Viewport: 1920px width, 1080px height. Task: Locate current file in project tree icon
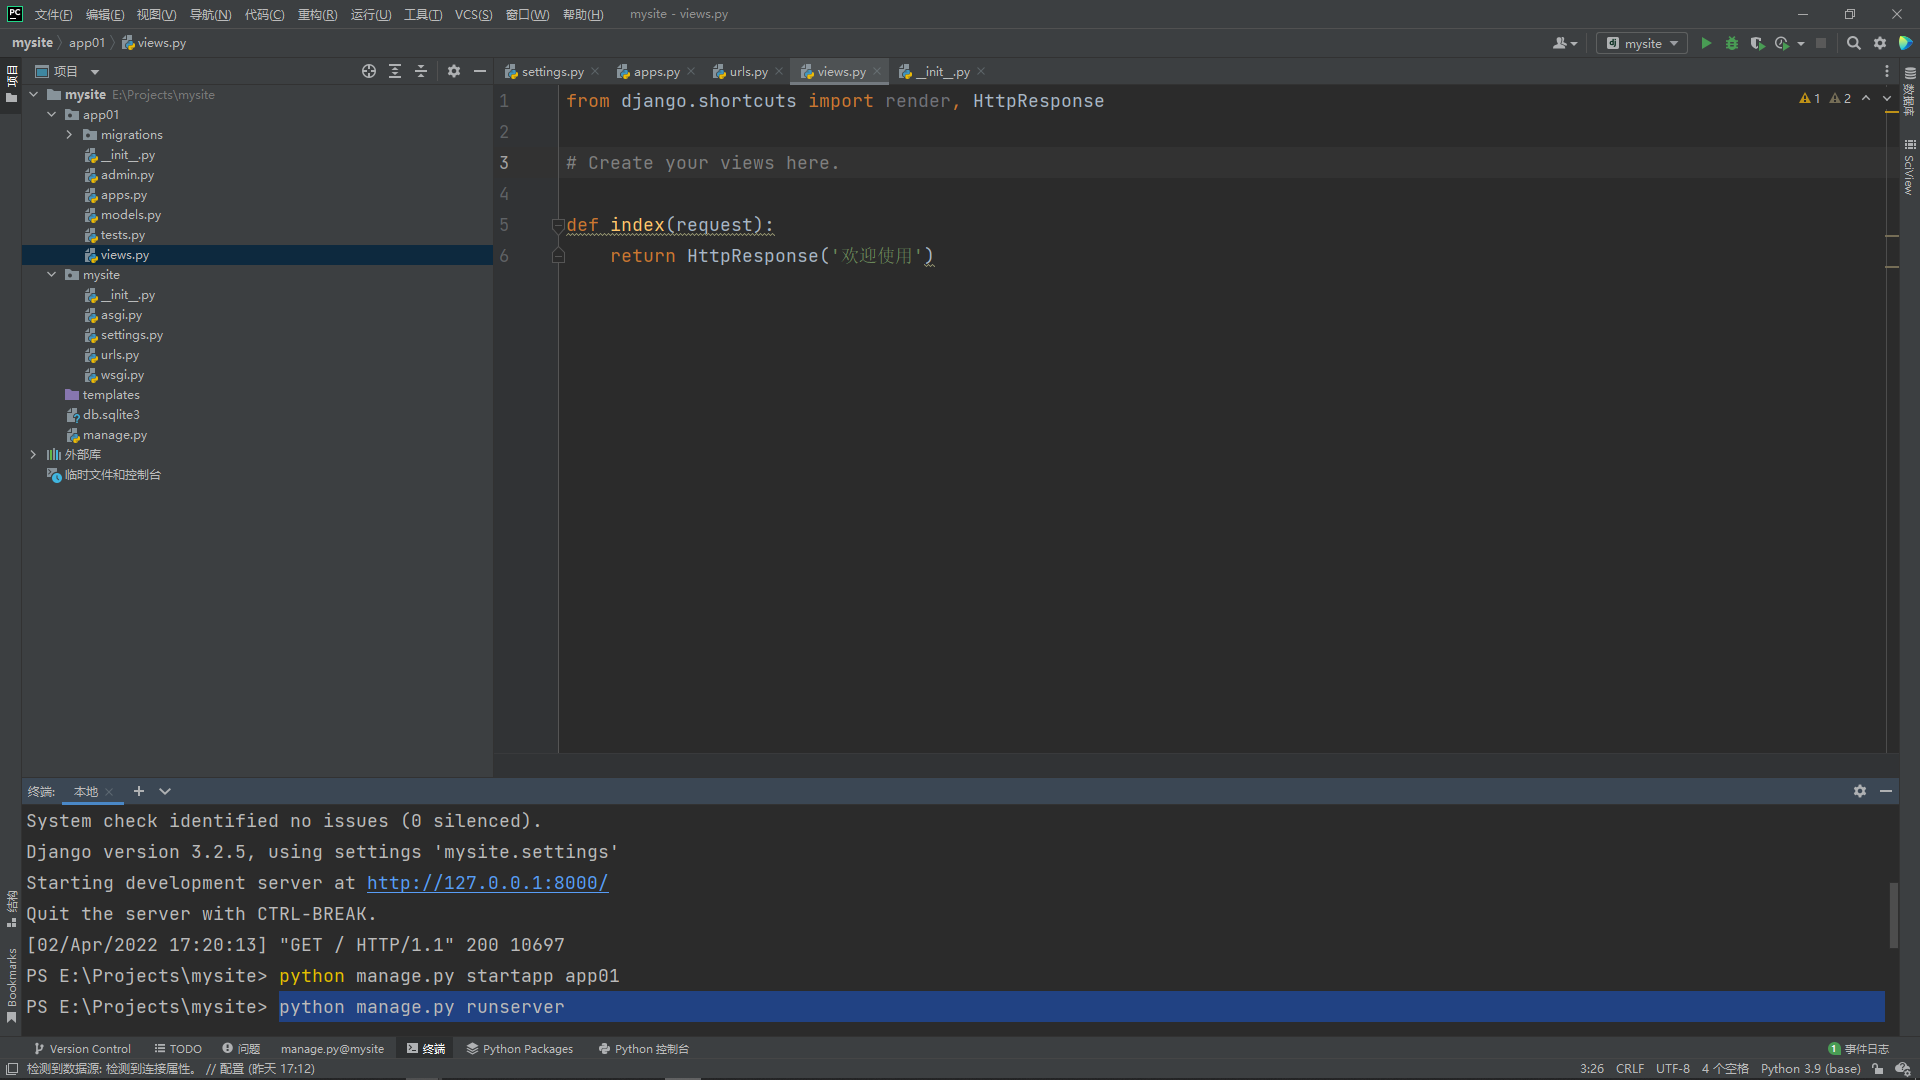coord(369,71)
